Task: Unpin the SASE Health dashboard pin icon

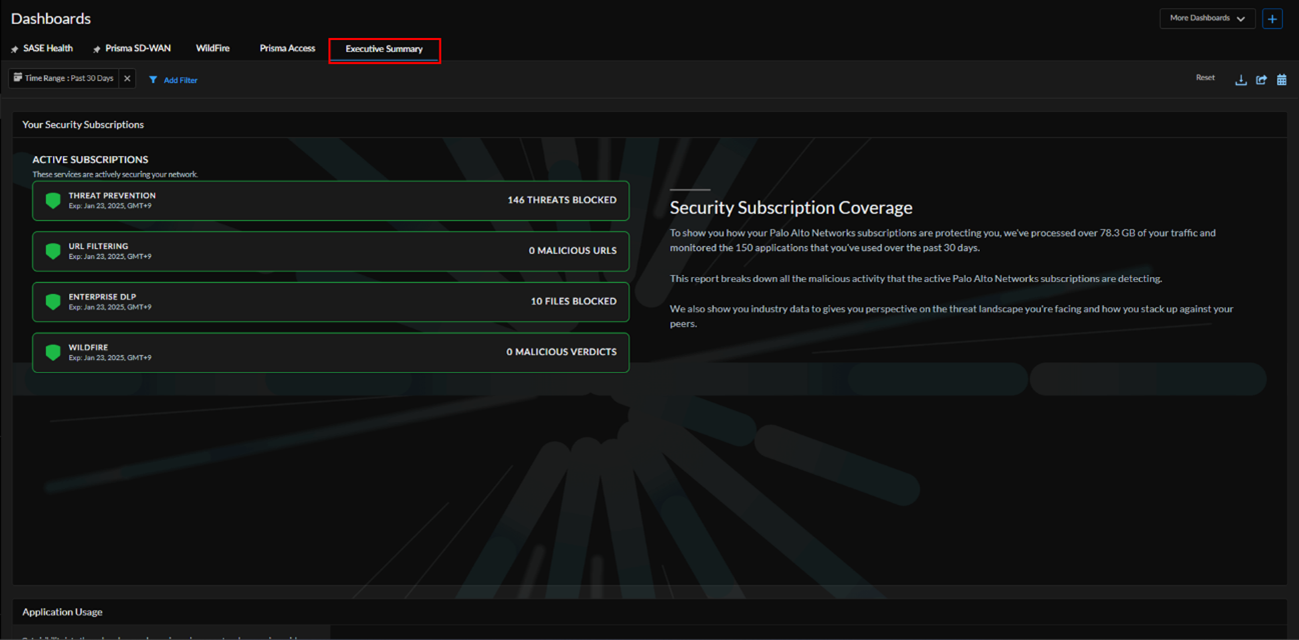Action: 15,49
